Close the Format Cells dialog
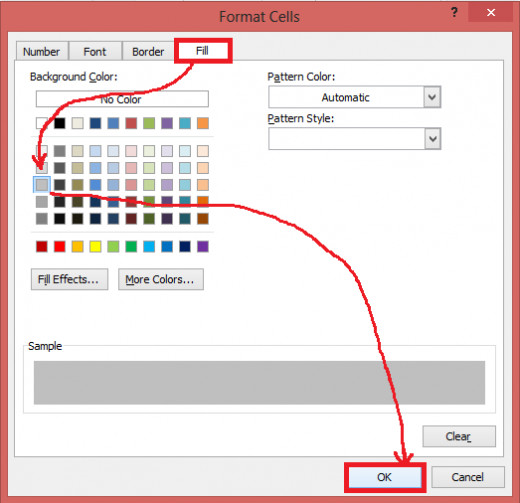This screenshot has height=503, width=520. point(491,13)
